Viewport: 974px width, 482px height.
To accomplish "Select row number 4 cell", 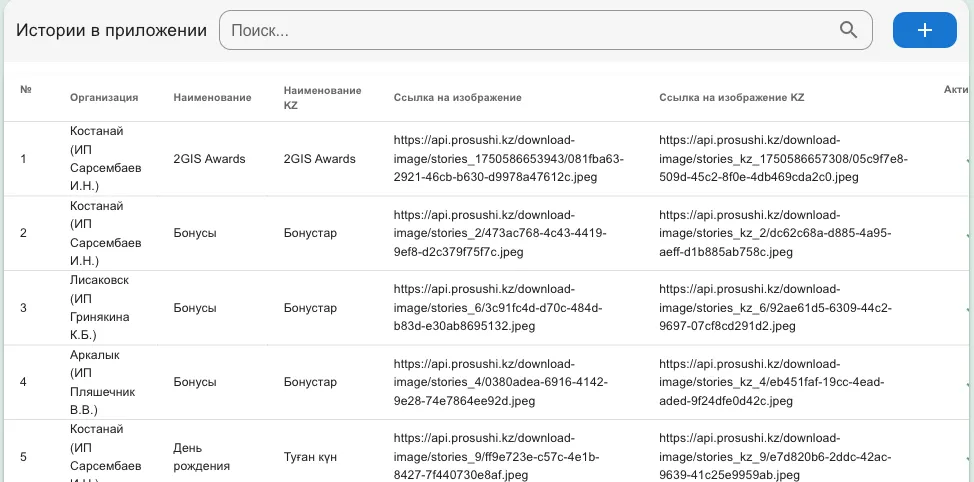I will click(x=23, y=383).
